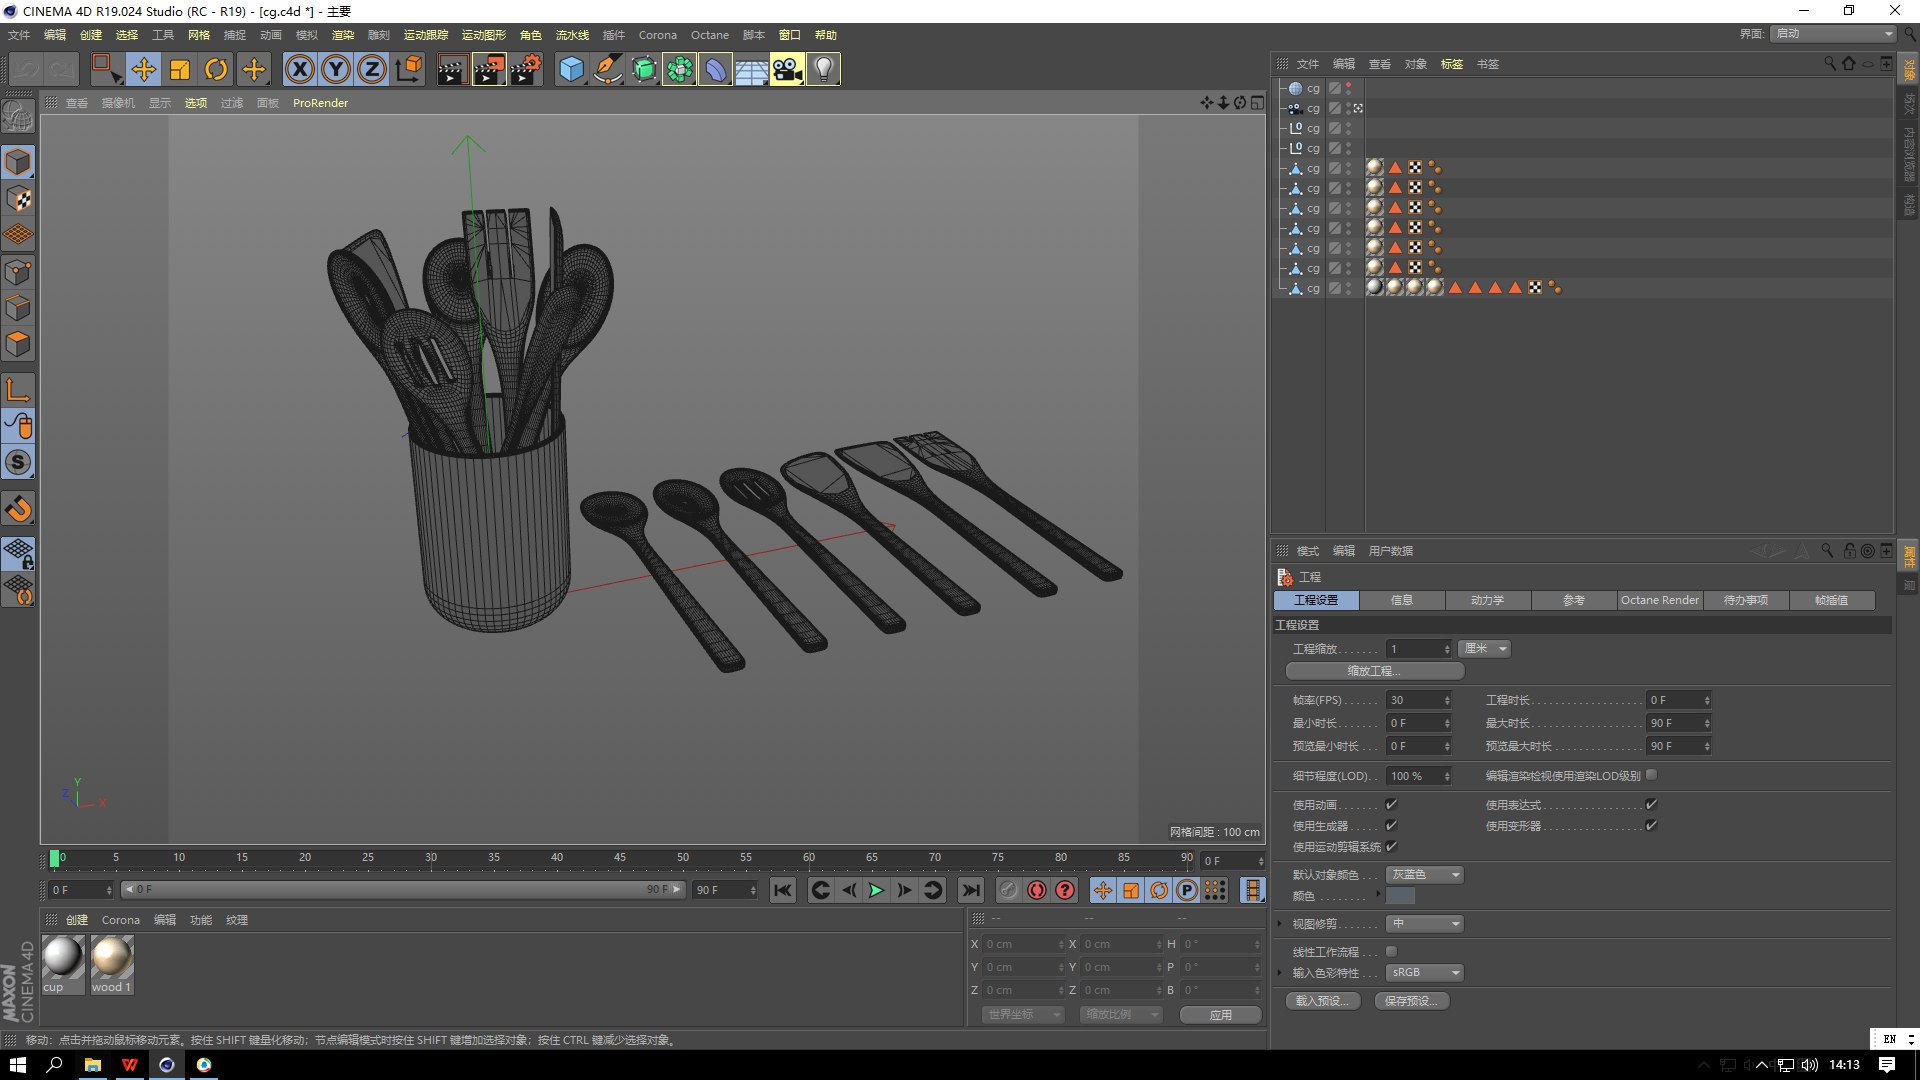Click the 颜色 color swatch
The image size is (1920, 1080).
(x=1401, y=896)
